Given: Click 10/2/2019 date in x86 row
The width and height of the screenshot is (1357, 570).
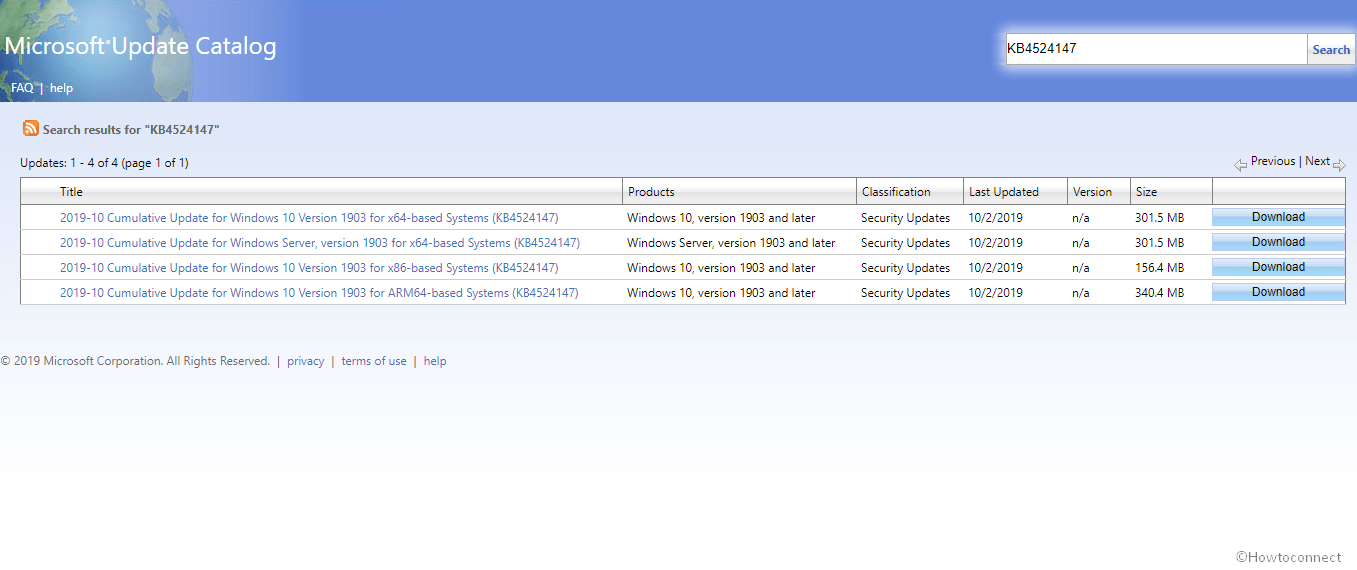Looking at the screenshot, I should coord(995,268).
